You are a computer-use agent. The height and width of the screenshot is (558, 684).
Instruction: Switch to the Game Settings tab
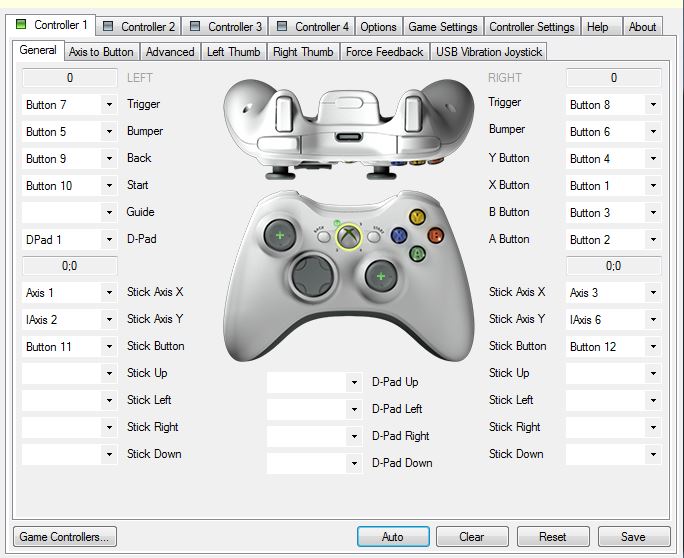(x=443, y=27)
